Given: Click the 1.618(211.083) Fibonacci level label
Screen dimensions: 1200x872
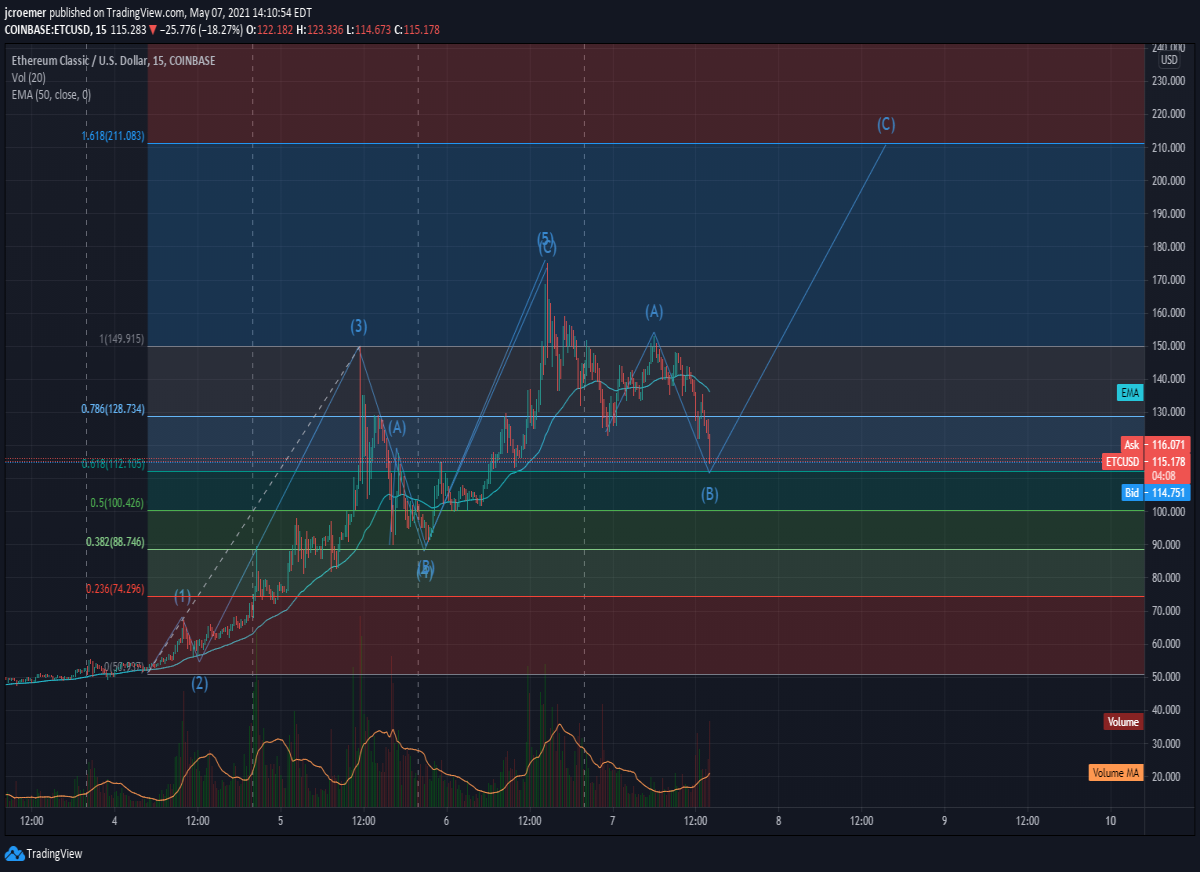Looking at the screenshot, I should click(x=114, y=136).
